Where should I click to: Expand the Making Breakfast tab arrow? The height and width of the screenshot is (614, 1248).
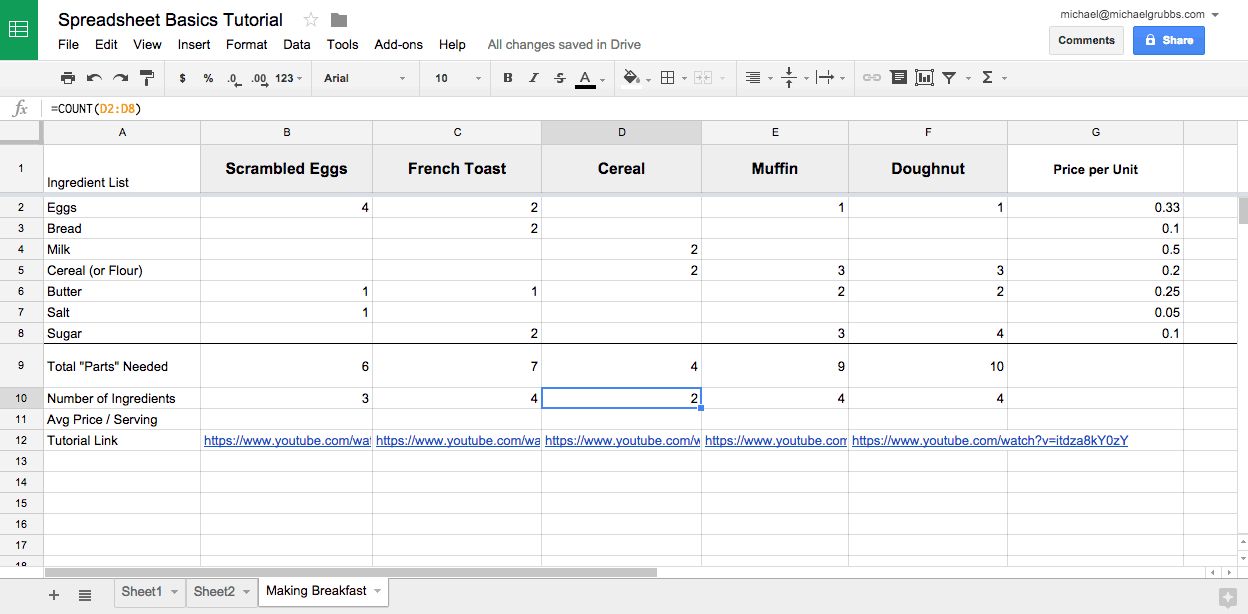coord(377,592)
